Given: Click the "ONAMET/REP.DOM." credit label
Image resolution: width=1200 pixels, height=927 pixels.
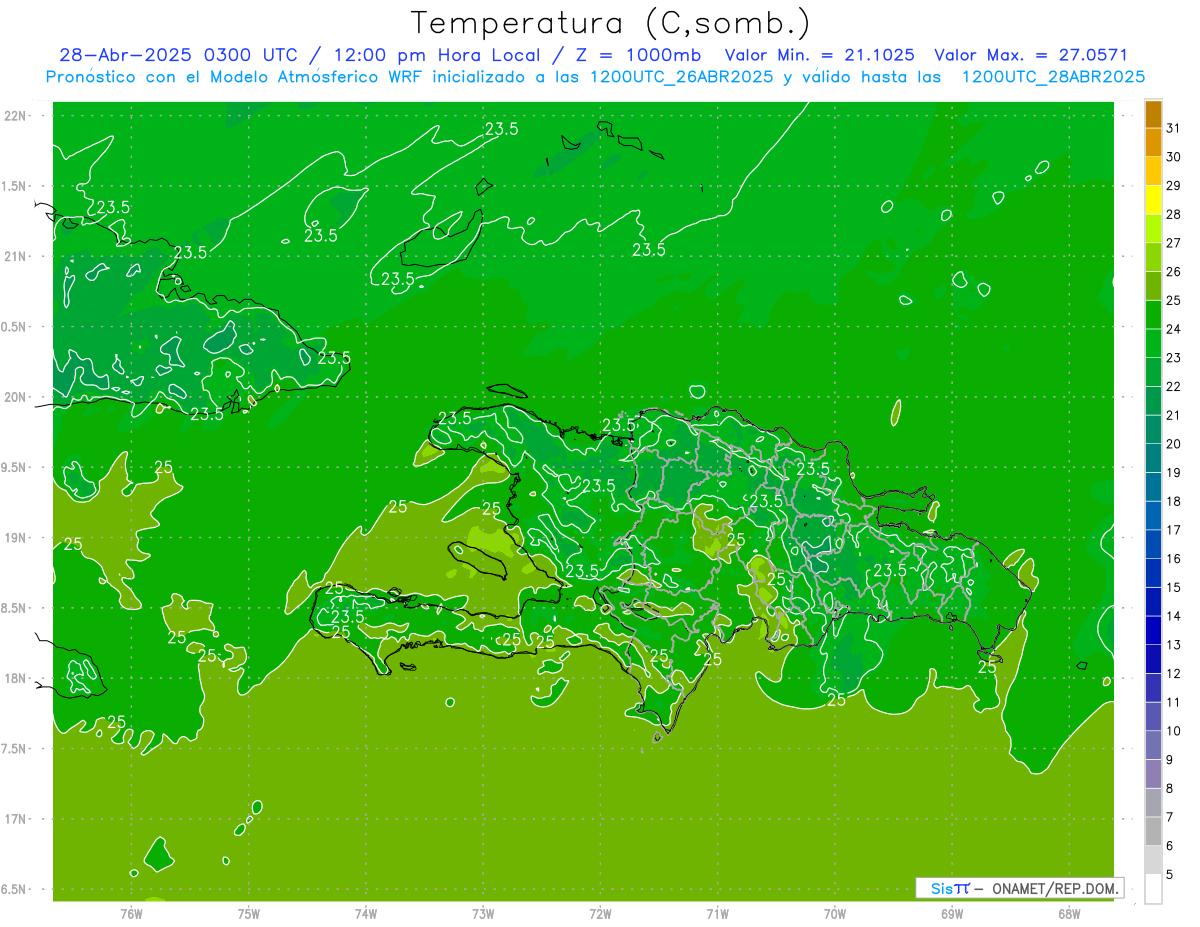Looking at the screenshot, I should pos(1054,888).
